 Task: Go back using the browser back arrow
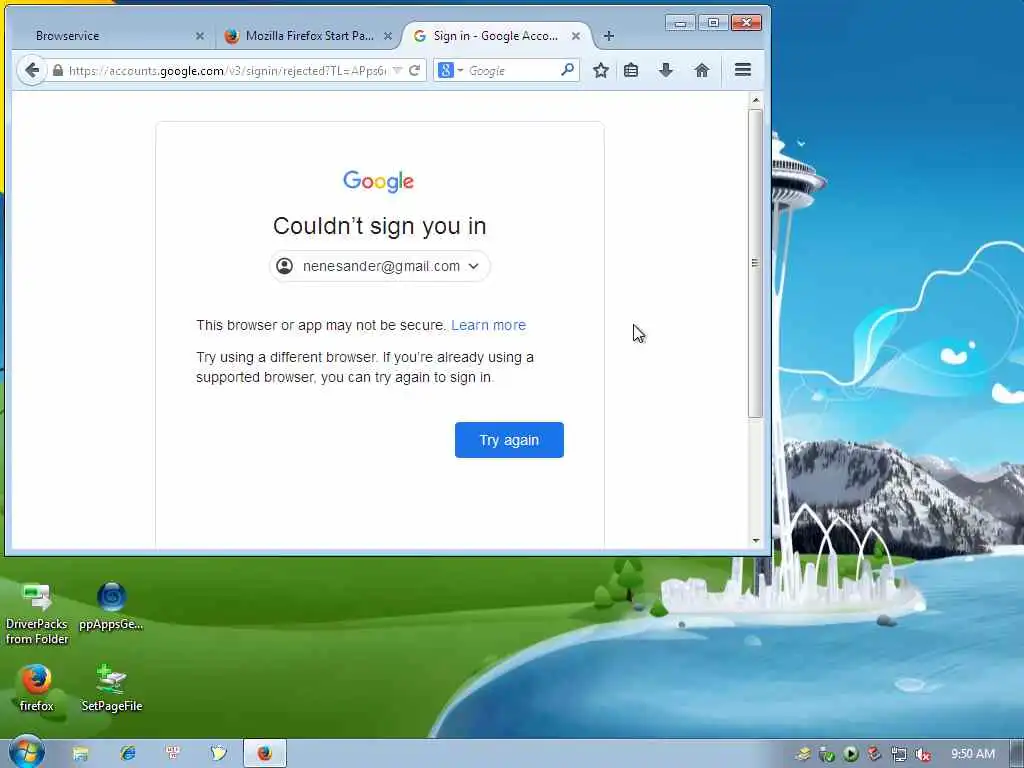pyautogui.click(x=31, y=71)
